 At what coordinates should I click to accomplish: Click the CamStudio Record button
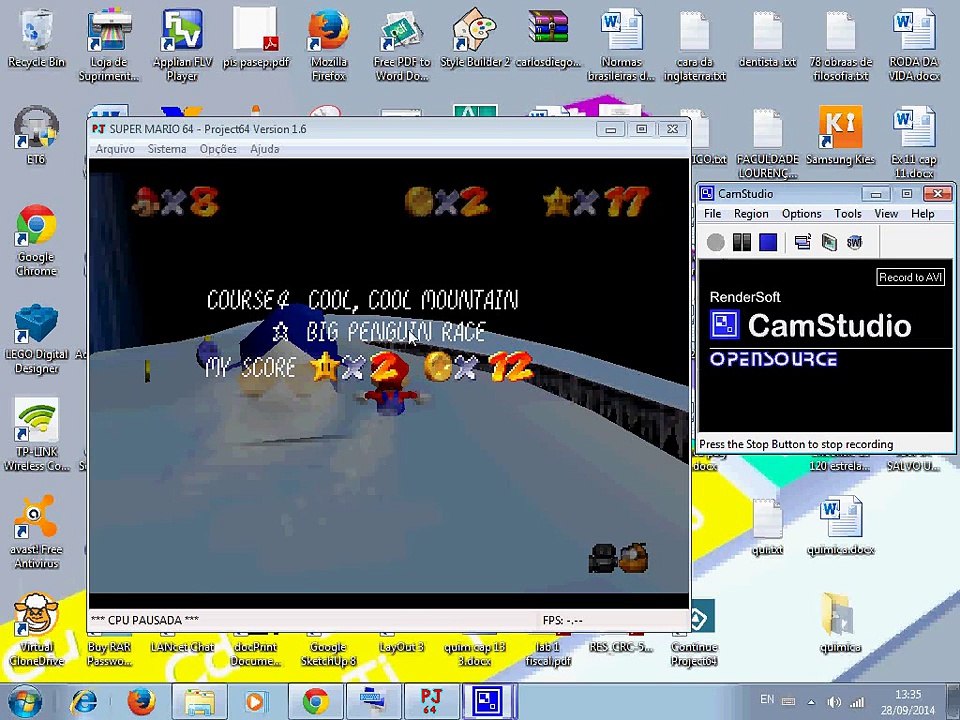tap(715, 242)
